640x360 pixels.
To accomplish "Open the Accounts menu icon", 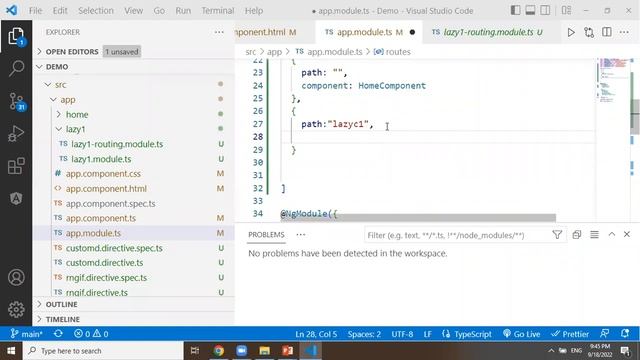I will pyautogui.click(x=16, y=277).
